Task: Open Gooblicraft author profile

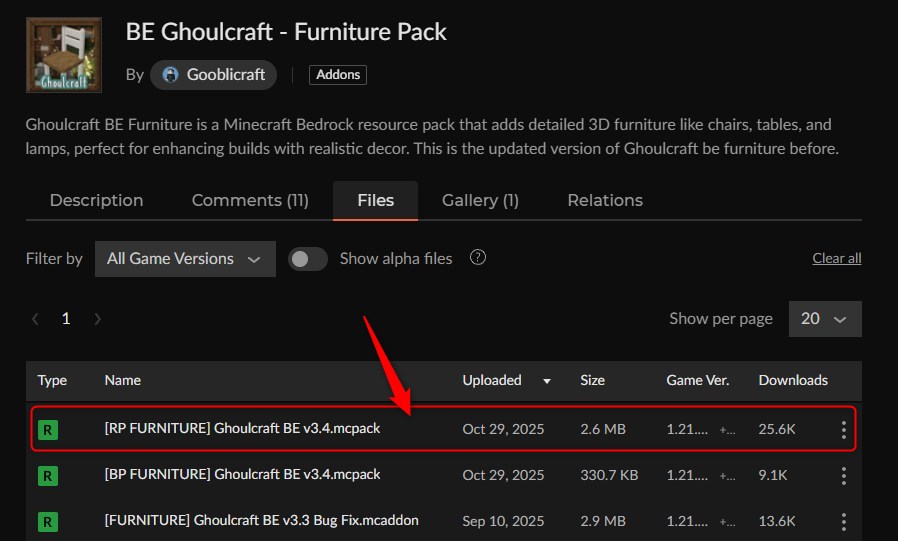Action: click(x=213, y=75)
